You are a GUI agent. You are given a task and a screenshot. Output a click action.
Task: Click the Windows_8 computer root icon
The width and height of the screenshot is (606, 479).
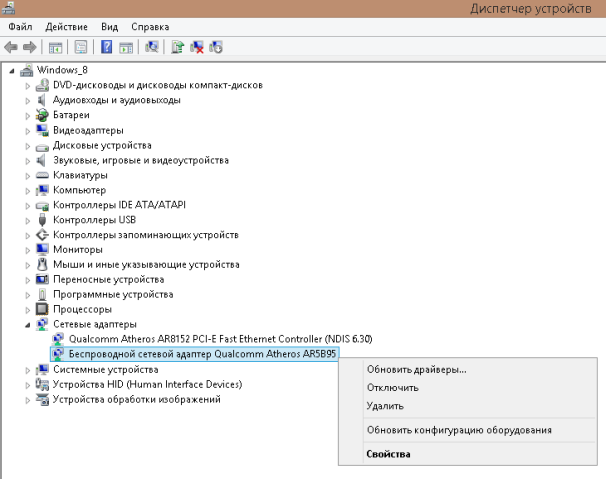click(27, 70)
